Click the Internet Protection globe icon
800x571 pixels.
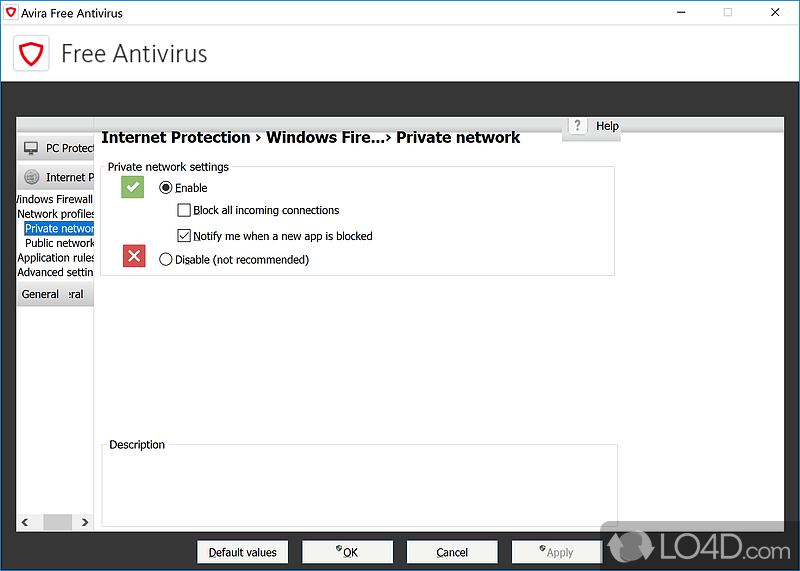[x=31, y=177]
